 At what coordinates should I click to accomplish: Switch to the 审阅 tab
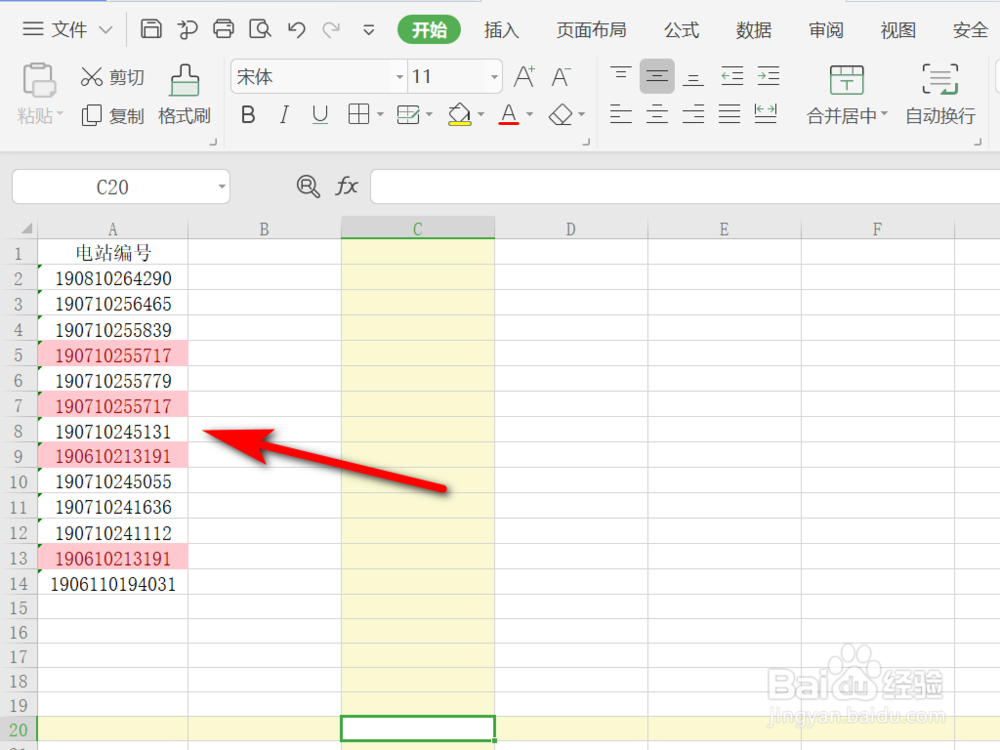(x=826, y=30)
